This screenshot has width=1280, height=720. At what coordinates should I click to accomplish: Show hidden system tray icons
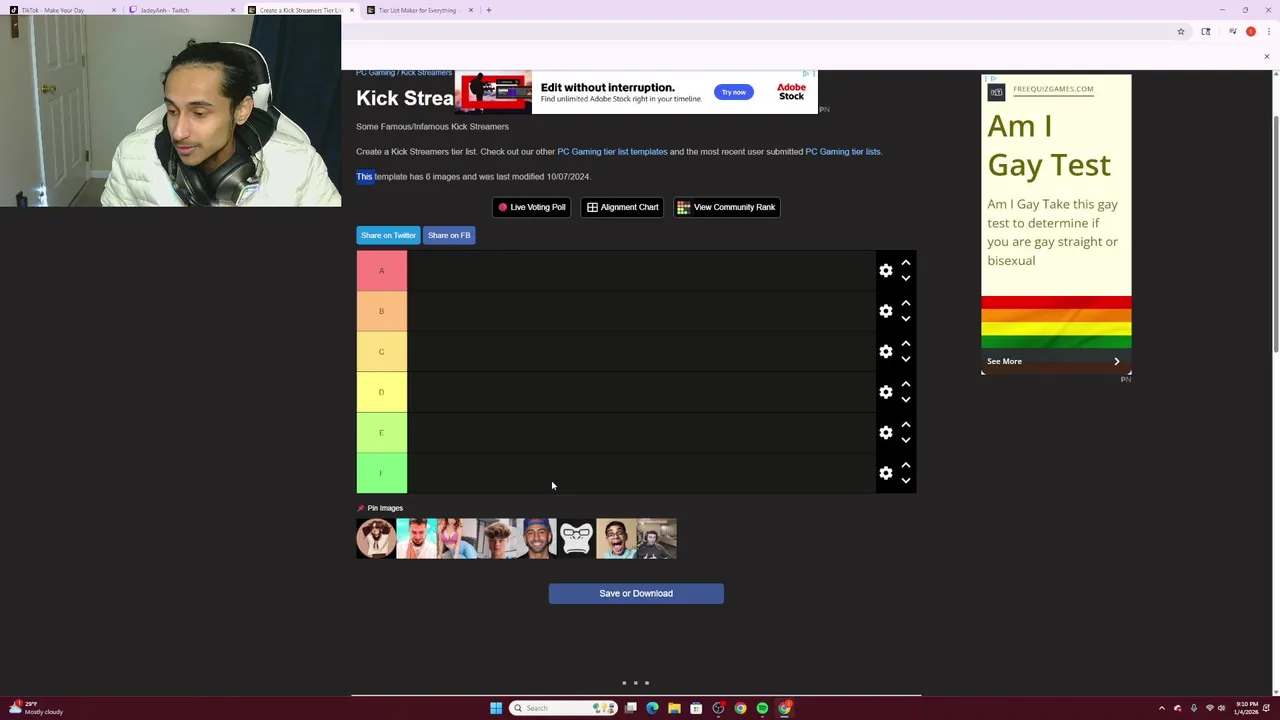[x=1162, y=708]
